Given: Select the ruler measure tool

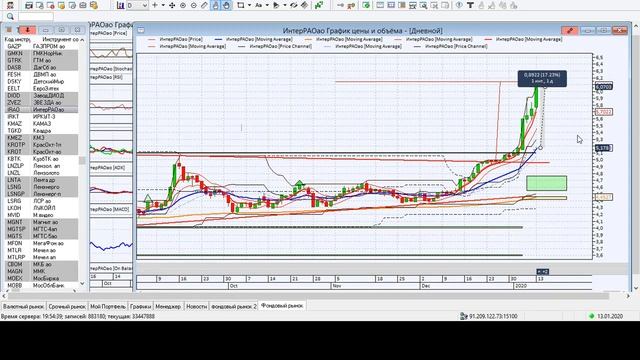Looking at the screenshot, I should pyautogui.click(x=204, y=5).
